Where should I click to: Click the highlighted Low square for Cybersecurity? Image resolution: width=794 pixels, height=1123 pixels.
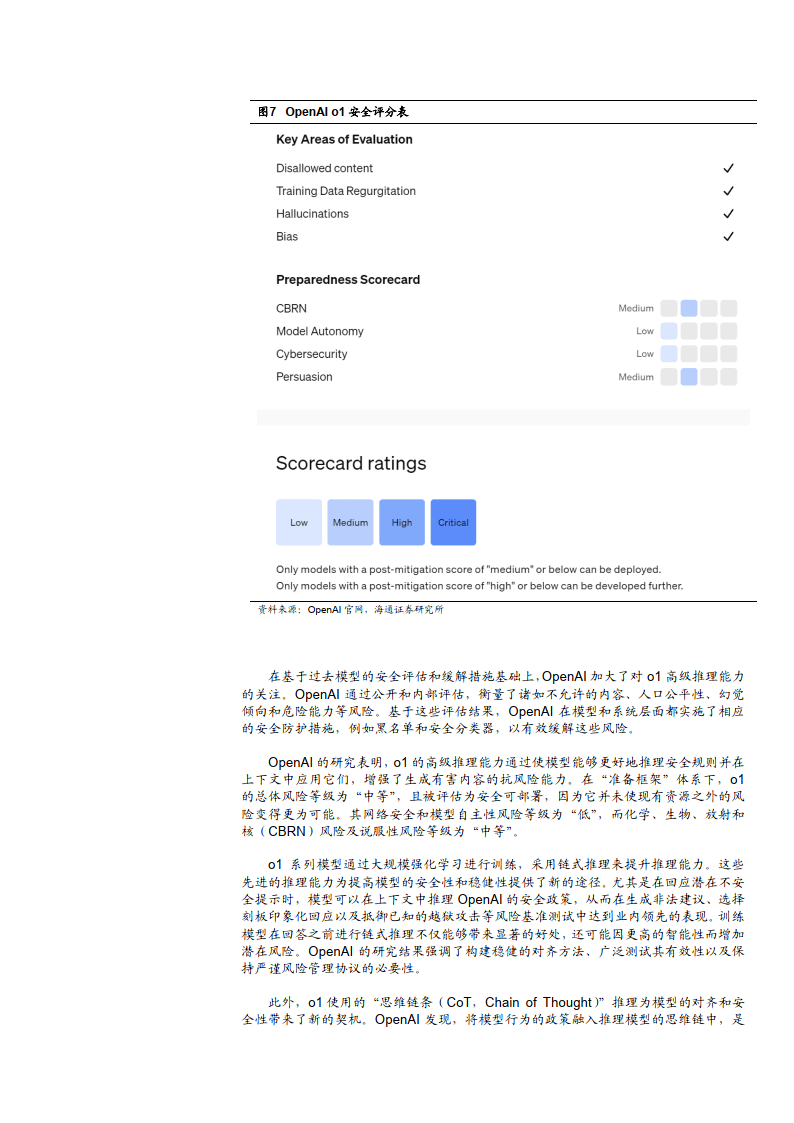[x=669, y=354]
